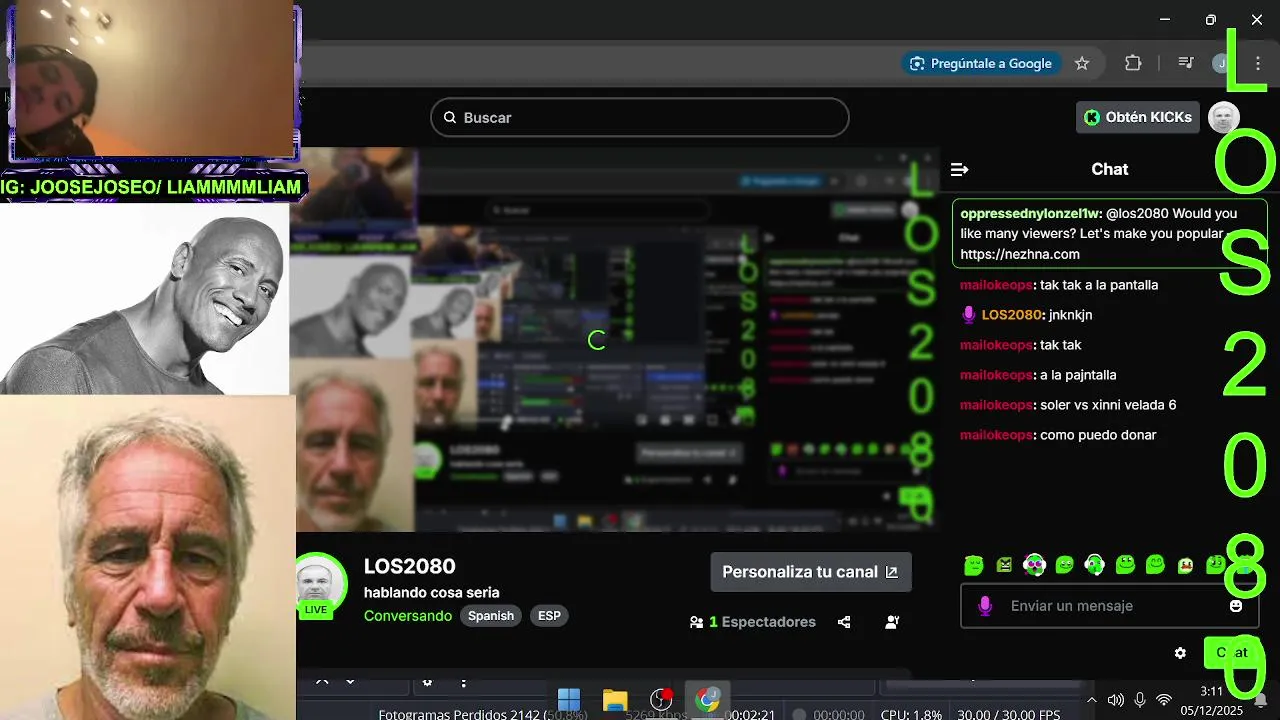Viewport: 1280px width, 720px height.
Task: Click OBS 'Fotogramas Perdidos 2142' status text
Action: [x=482, y=714]
